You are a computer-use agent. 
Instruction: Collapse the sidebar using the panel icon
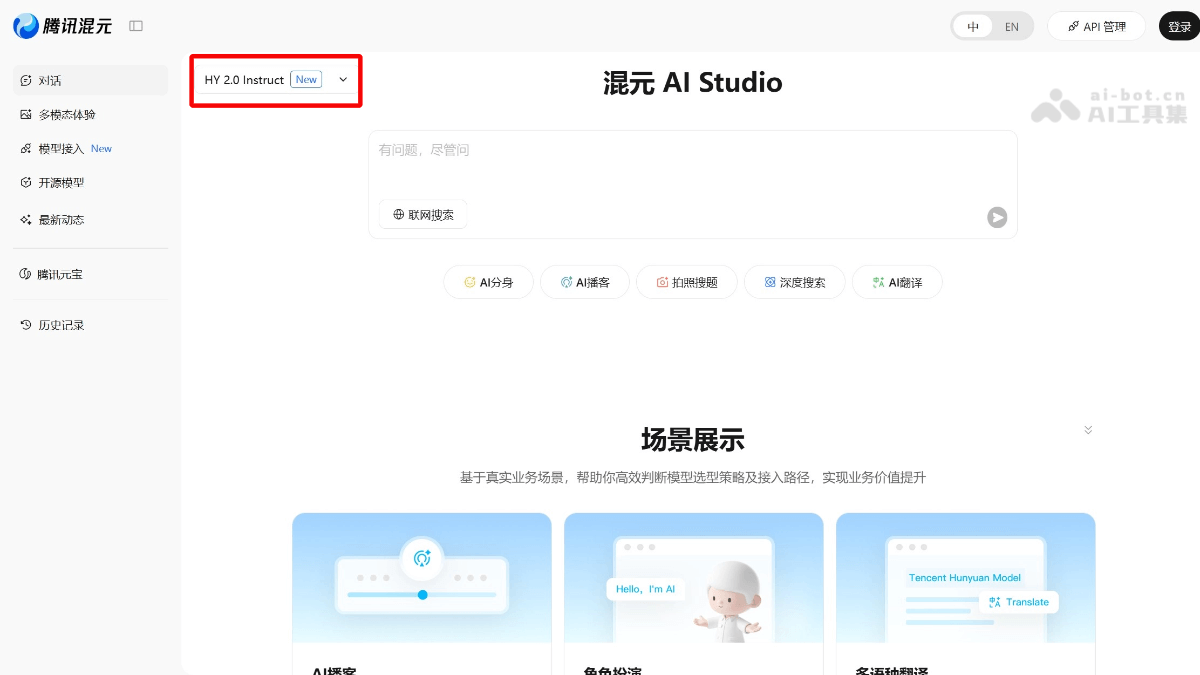click(x=134, y=26)
